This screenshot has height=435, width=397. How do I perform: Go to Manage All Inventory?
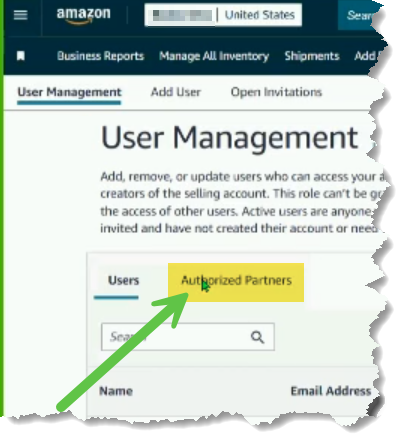(x=214, y=56)
